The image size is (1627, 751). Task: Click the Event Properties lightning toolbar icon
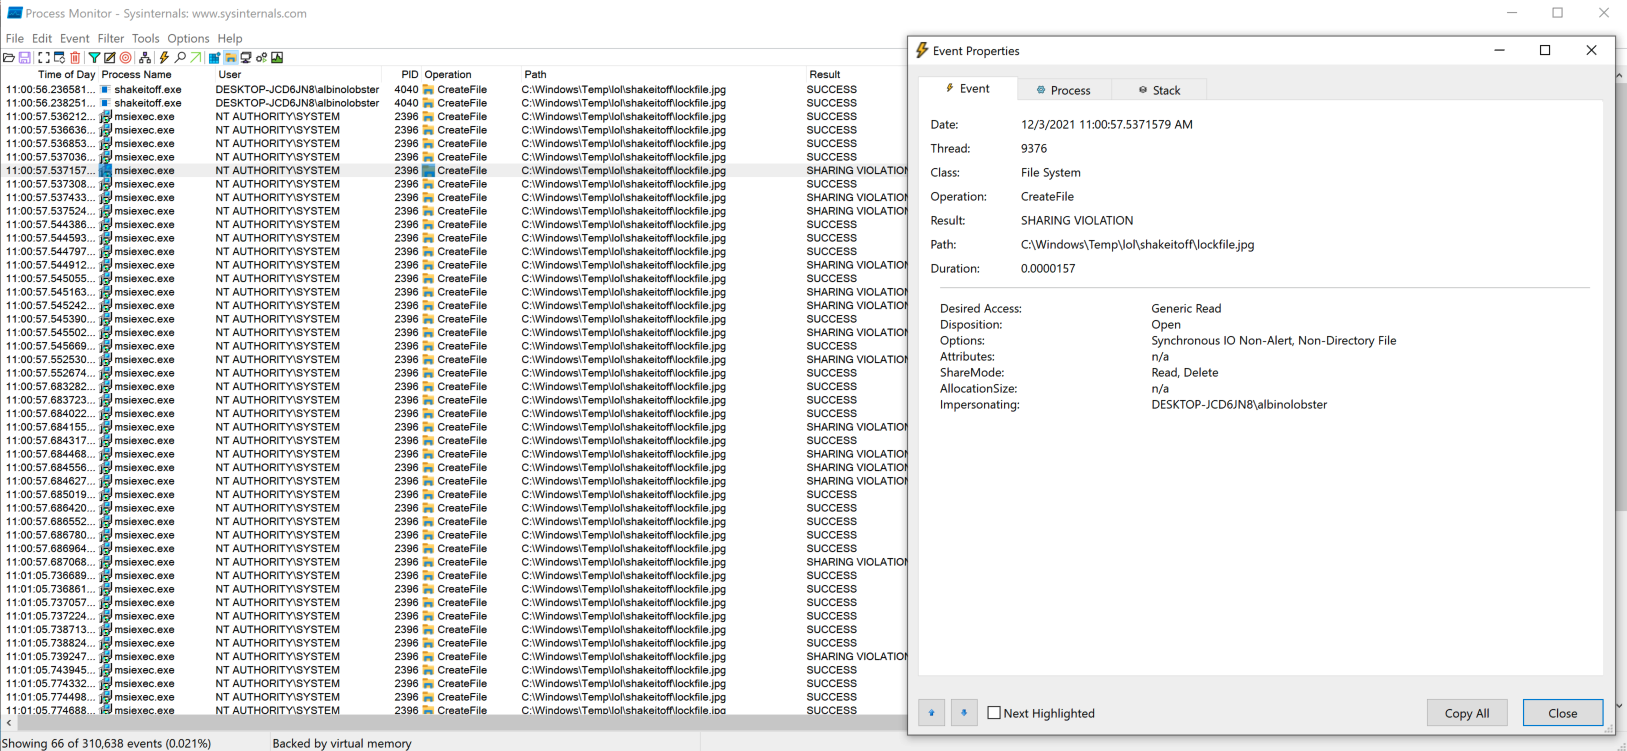(x=164, y=57)
